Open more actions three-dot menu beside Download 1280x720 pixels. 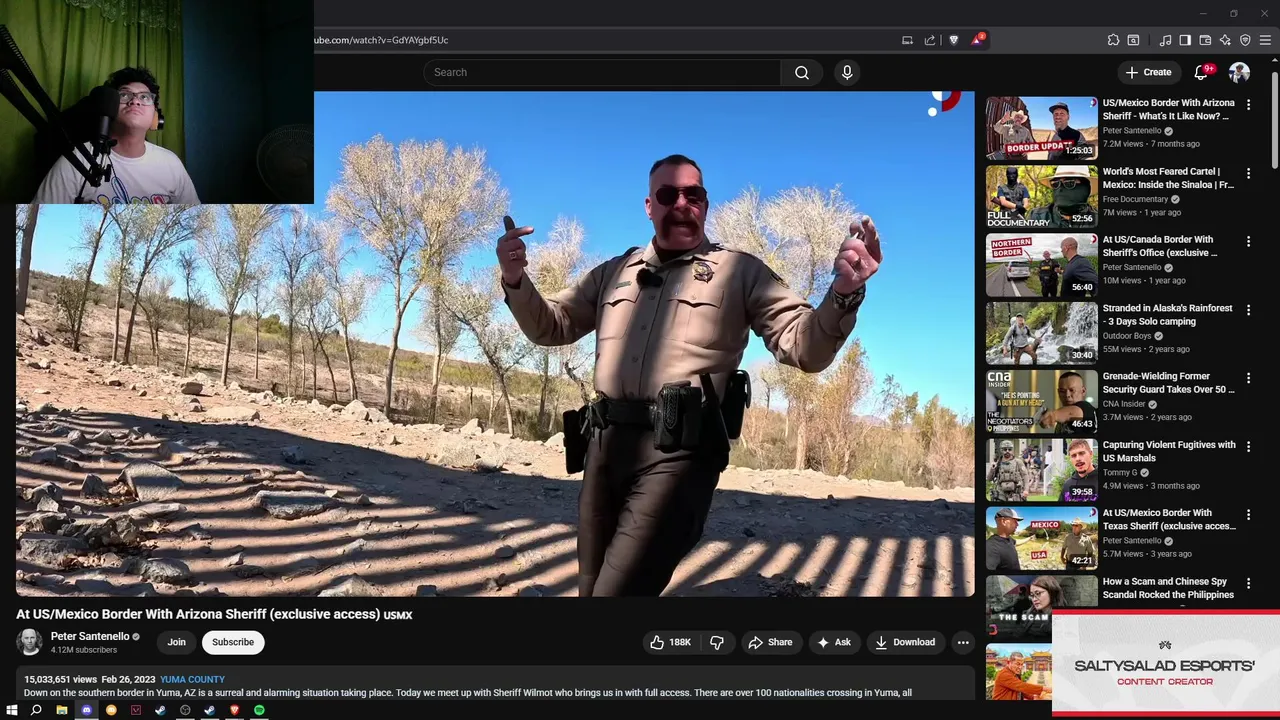coord(963,642)
